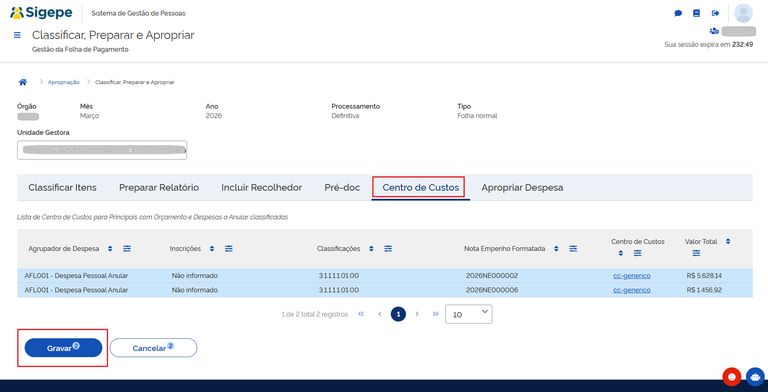The height and width of the screenshot is (392, 768).
Task: Click AFL001 Despesa Pessoal Anular in 2026NE000006 row
Action: [76, 290]
